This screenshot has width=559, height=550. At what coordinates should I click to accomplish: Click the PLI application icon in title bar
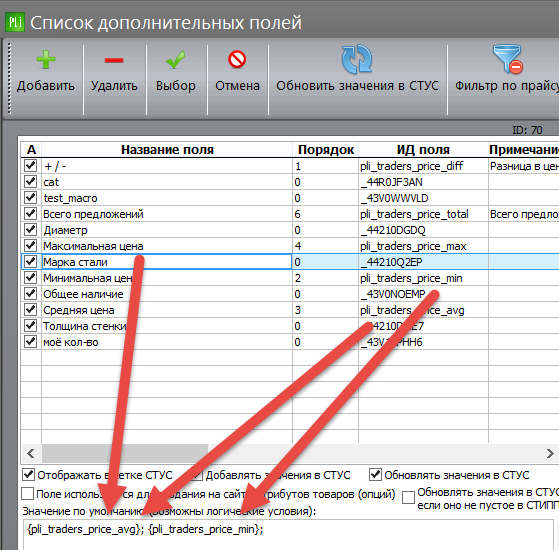15,22
